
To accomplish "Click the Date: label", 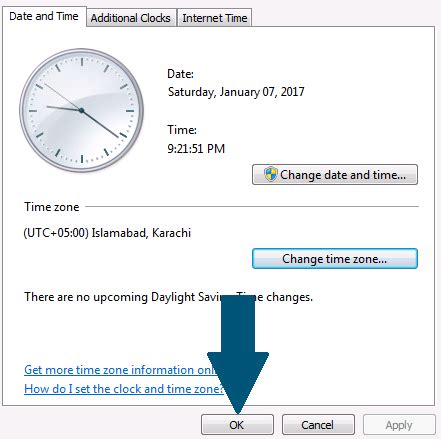I will [x=180, y=74].
